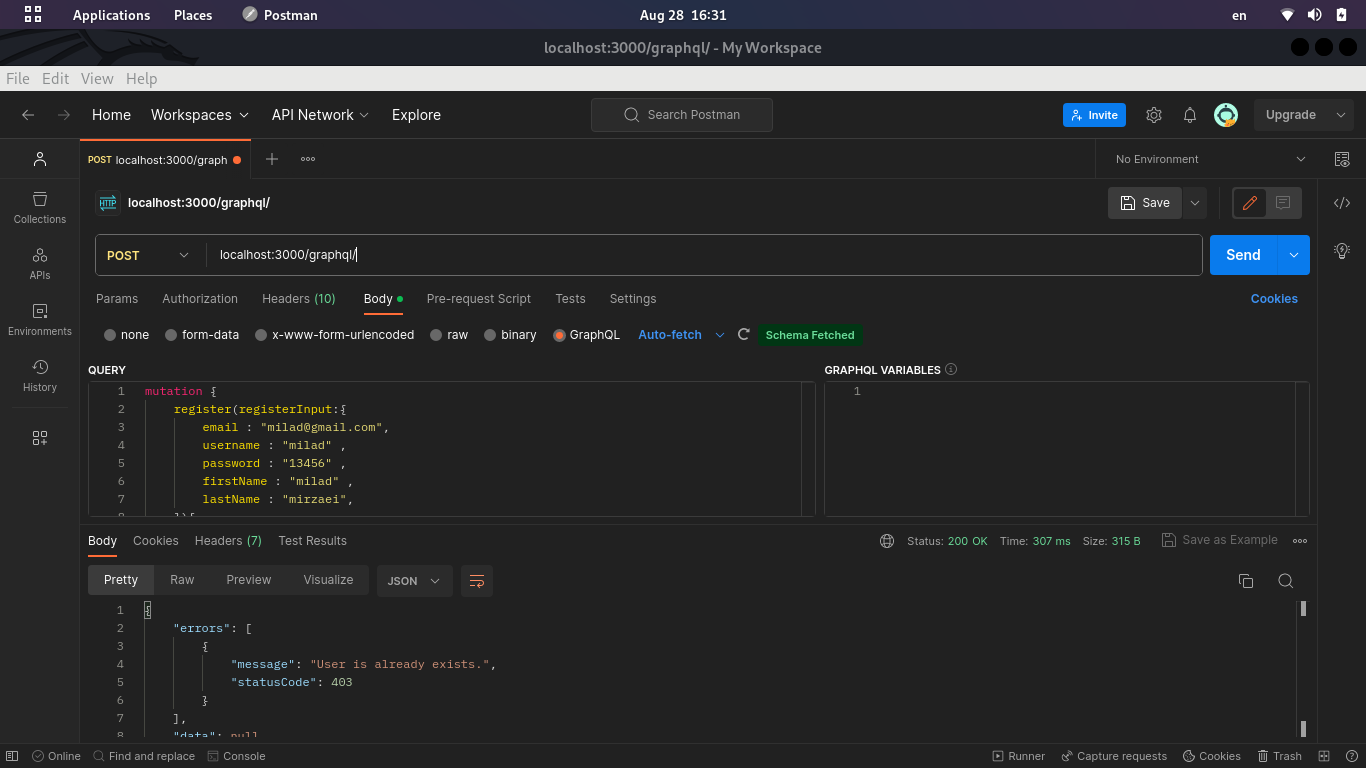
Task: Open Postman settings gear icon
Action: (1154, 115)
